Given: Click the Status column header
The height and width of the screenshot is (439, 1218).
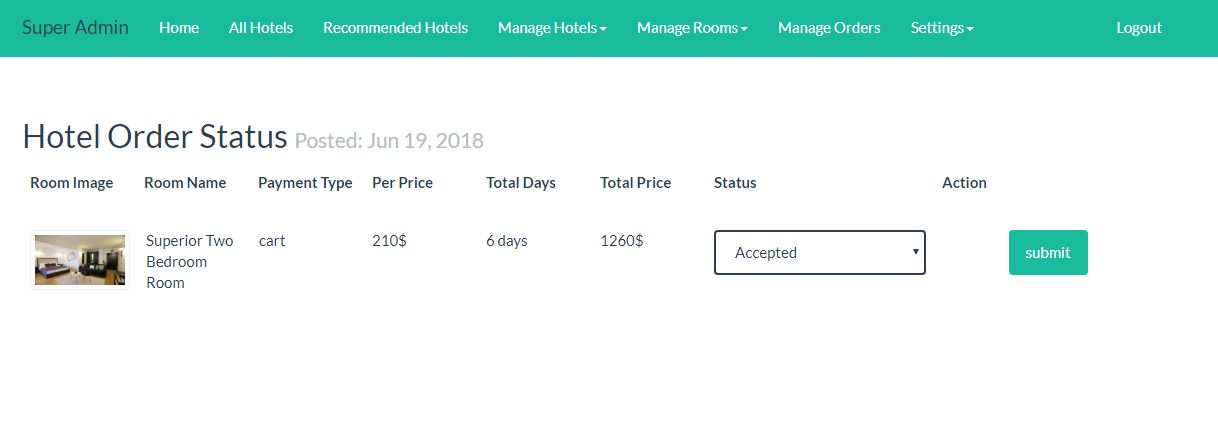Looking at the screenshot, I should tap(735, 183).
